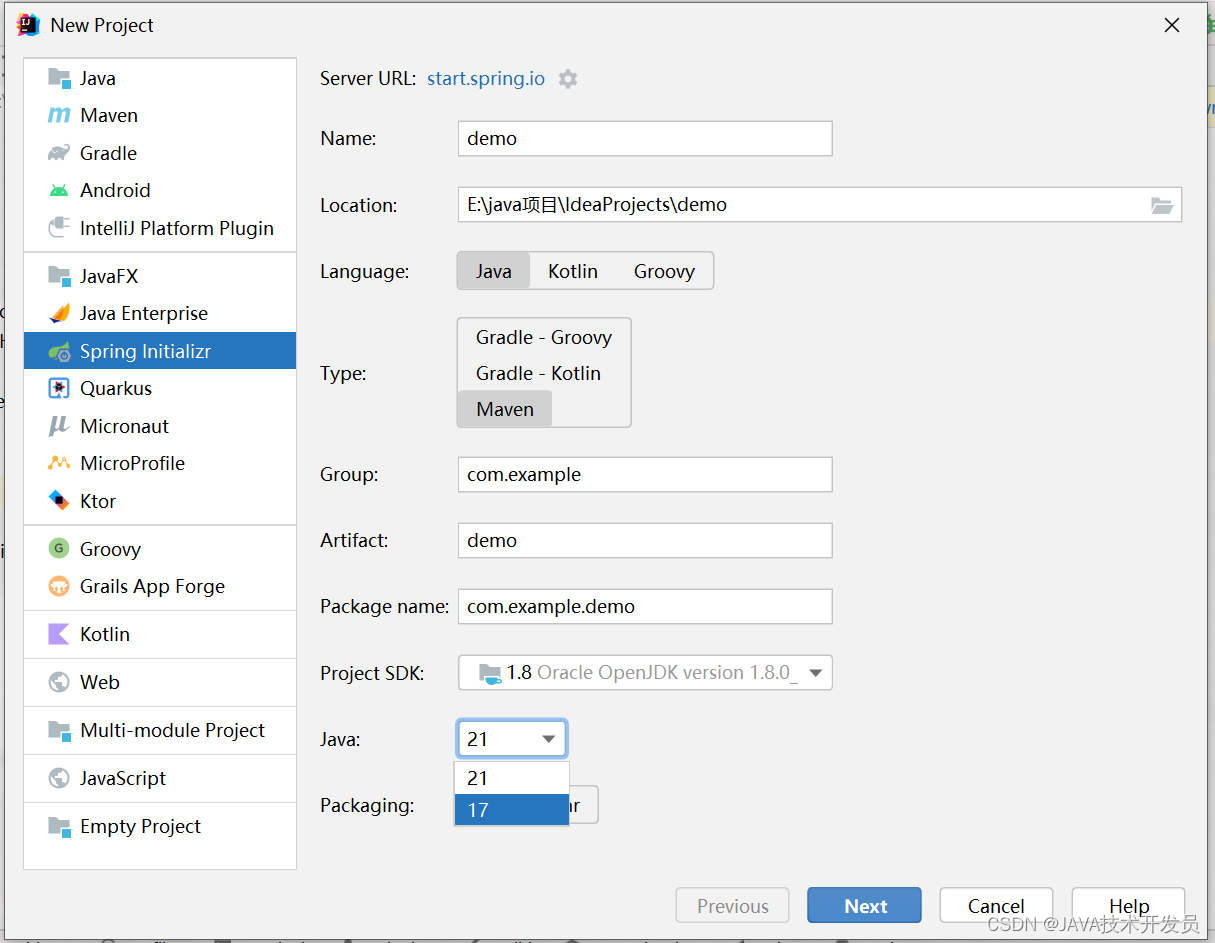
Task: Click the Kotlin K icon
Action: click(x=60, y=634)
